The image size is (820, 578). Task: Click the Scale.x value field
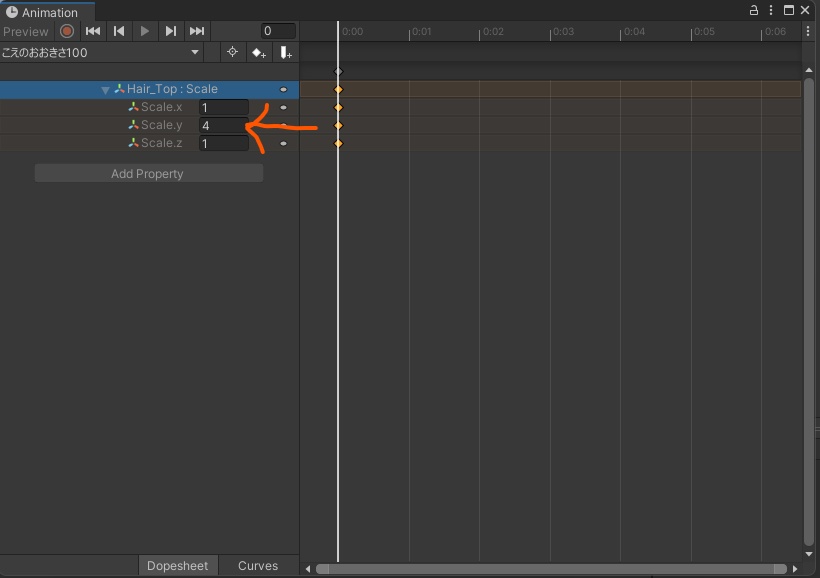(x=223, y=107)
